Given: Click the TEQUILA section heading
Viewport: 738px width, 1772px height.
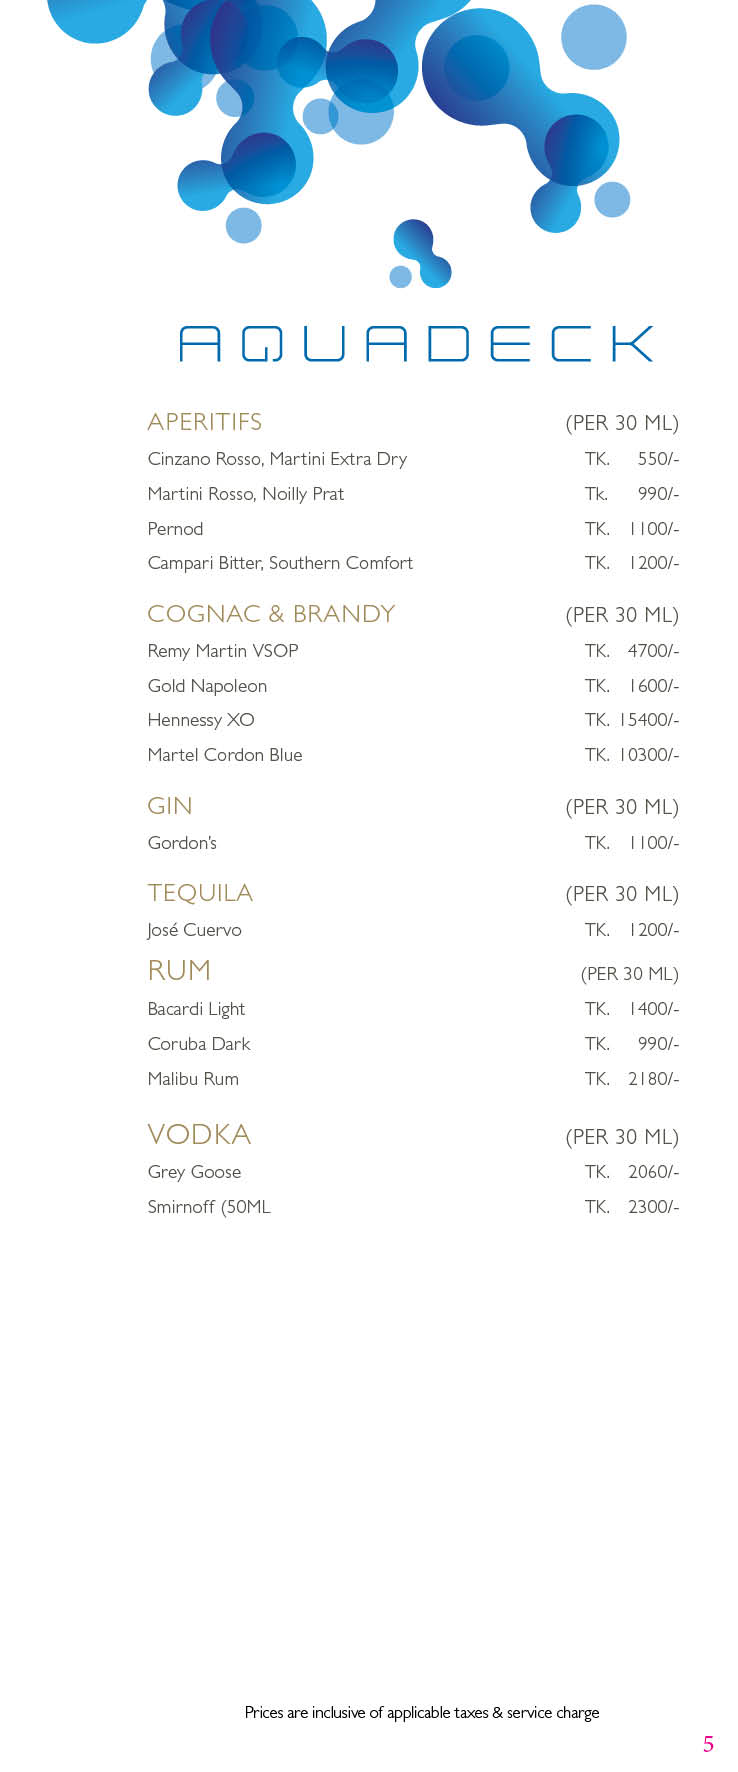Looking at the screenshot, I should click(199, 893).
